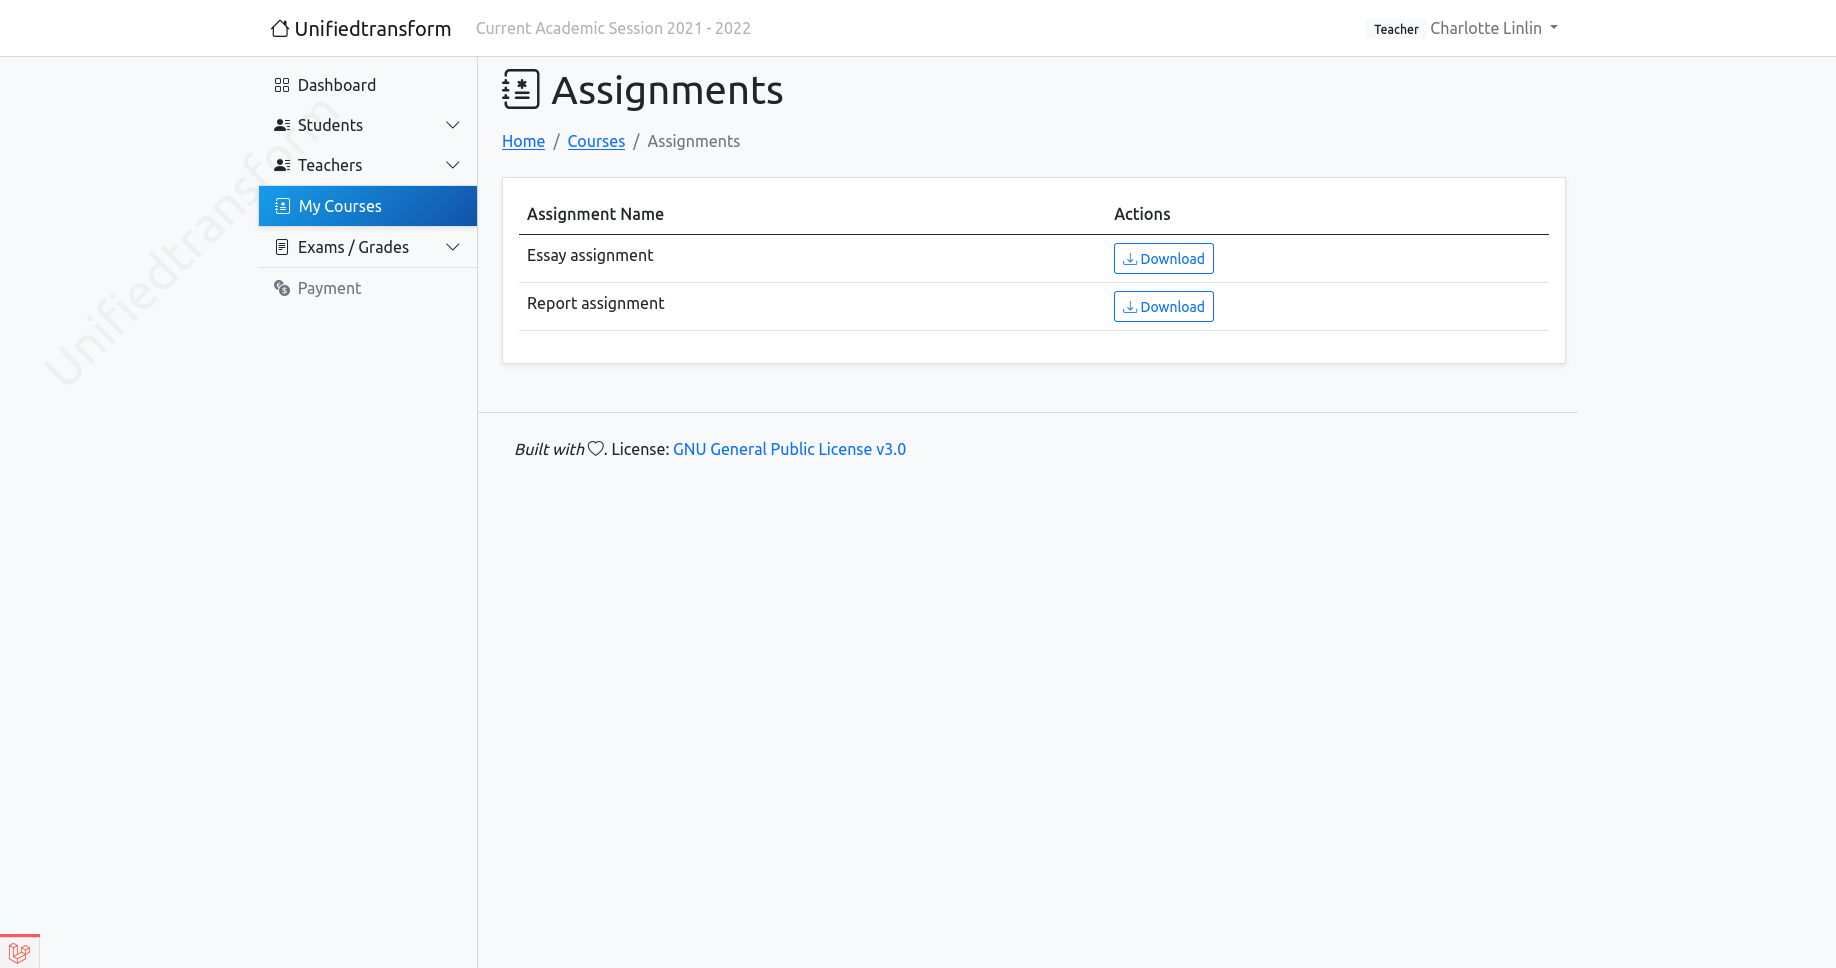Click the My Courses journal icon
This screenshot has height=968, width=1836.
282,206
